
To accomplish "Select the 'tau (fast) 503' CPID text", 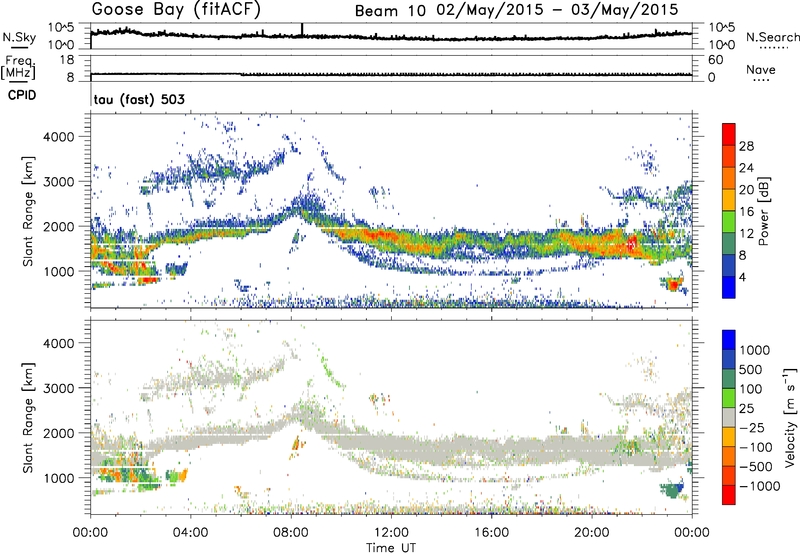I will (x=139, y=99).
